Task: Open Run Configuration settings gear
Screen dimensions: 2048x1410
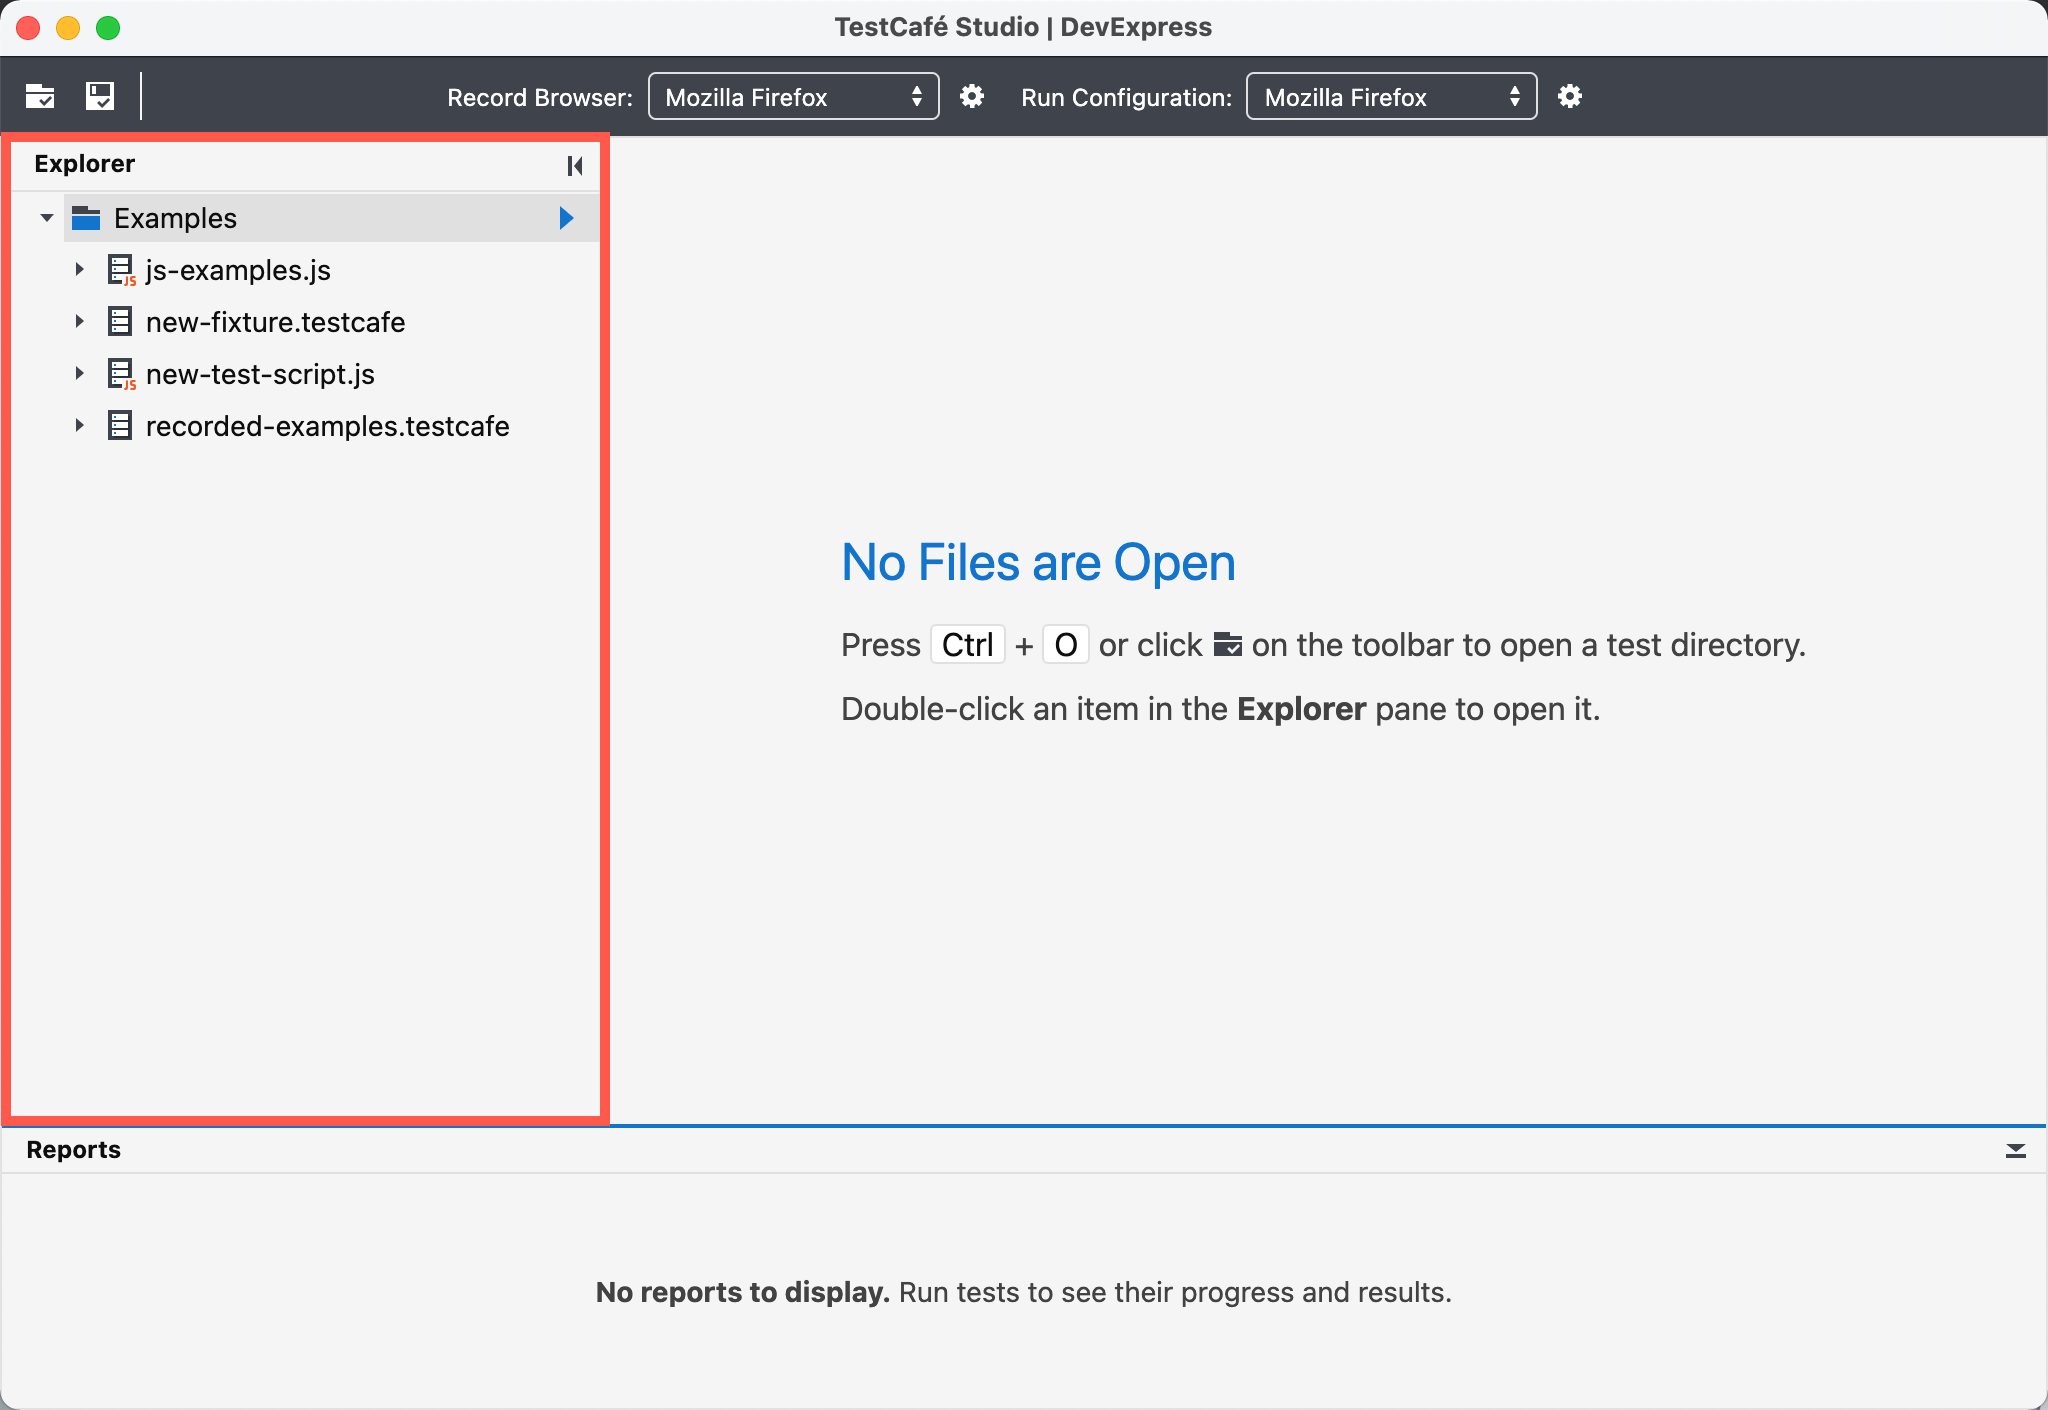Action: tap(1570, 96)
